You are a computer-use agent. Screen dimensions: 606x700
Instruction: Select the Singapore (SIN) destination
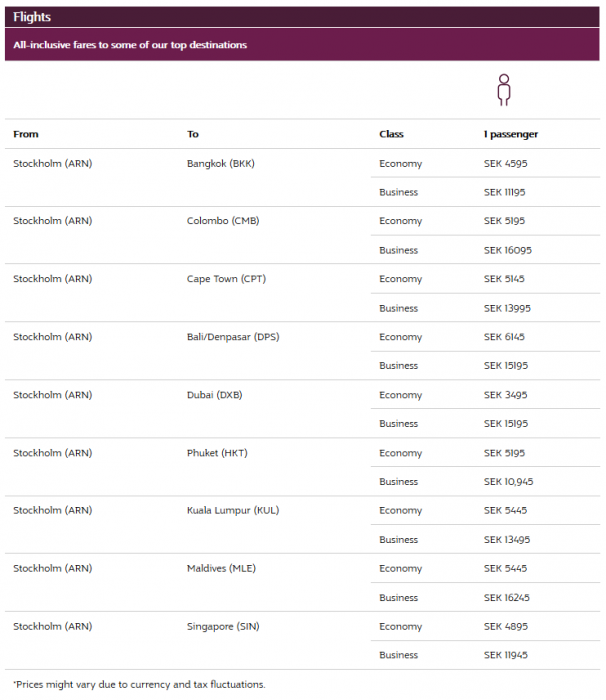225,627
